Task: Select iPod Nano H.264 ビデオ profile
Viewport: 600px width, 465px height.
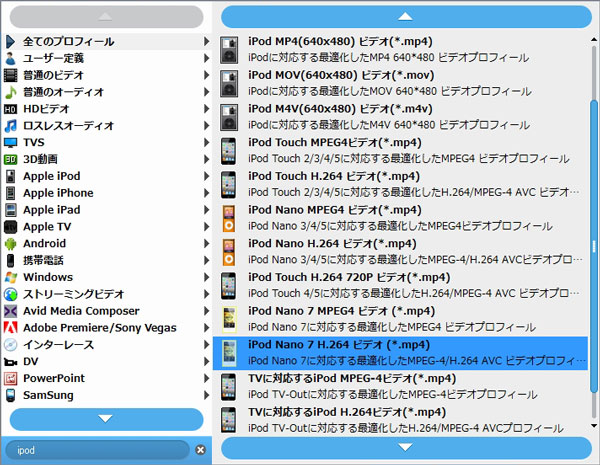Action: [400, 252]
